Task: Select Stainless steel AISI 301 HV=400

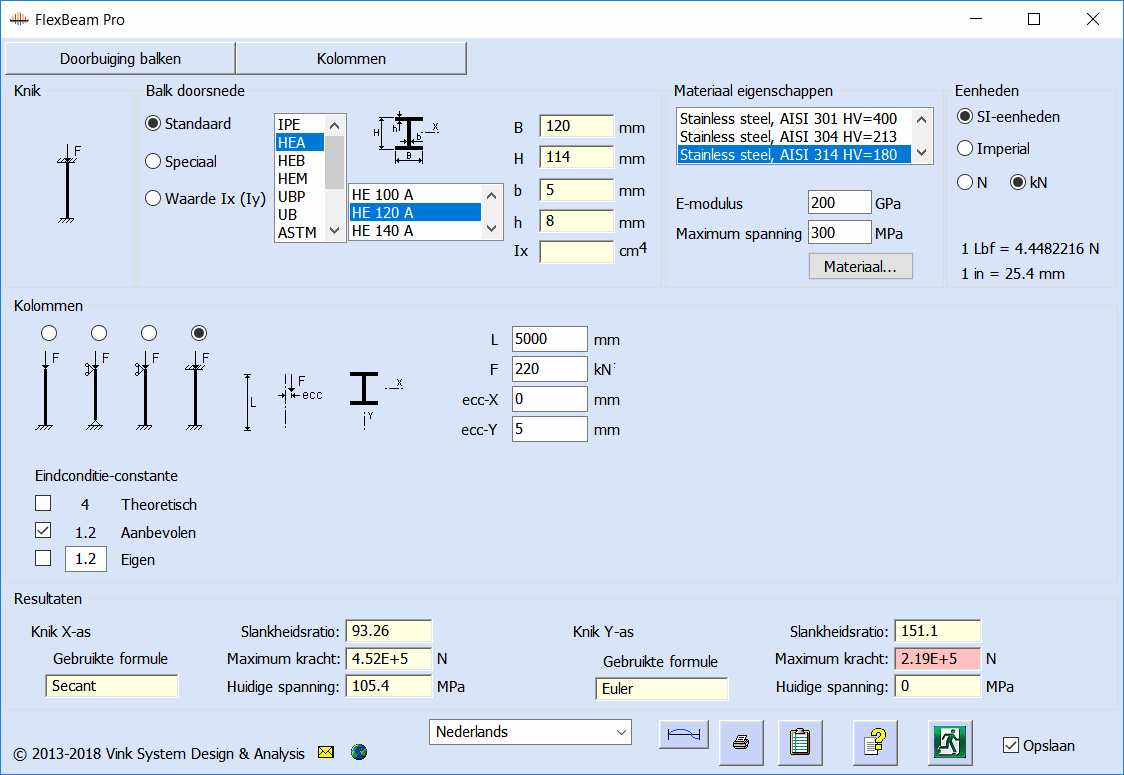Action: [x=794, y=119]
